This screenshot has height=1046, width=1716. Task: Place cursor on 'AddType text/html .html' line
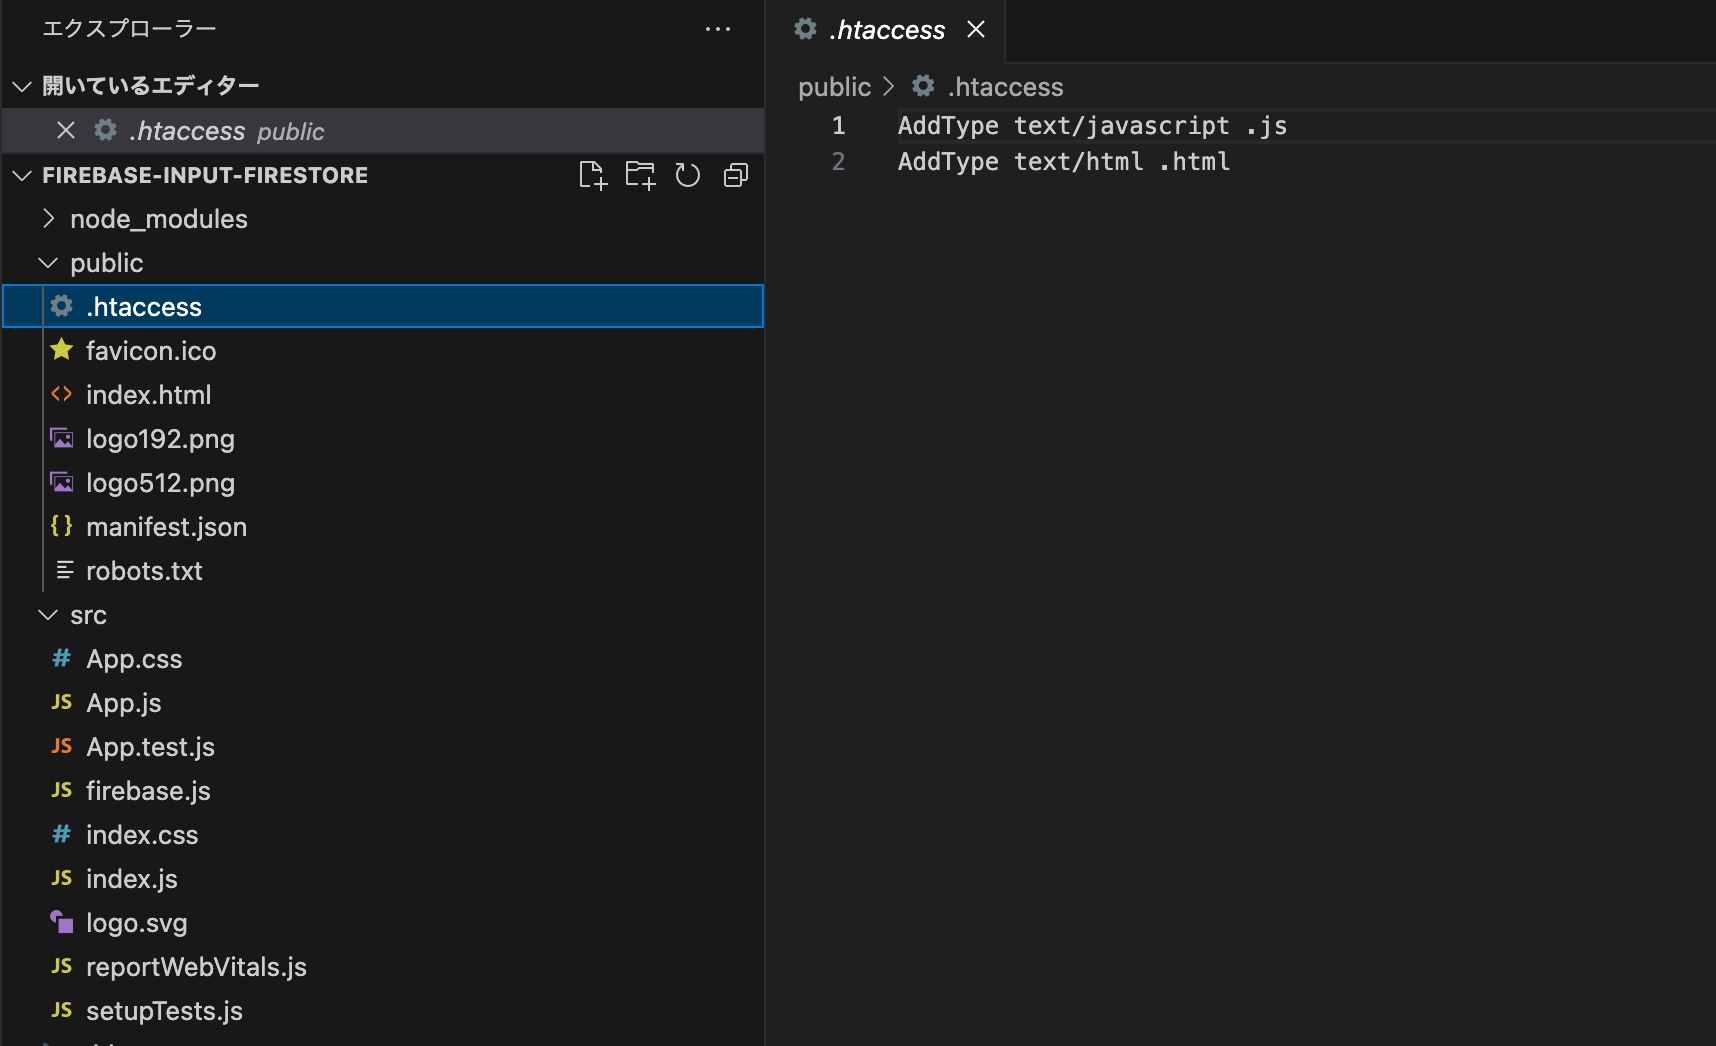(x=1064, y=161)
